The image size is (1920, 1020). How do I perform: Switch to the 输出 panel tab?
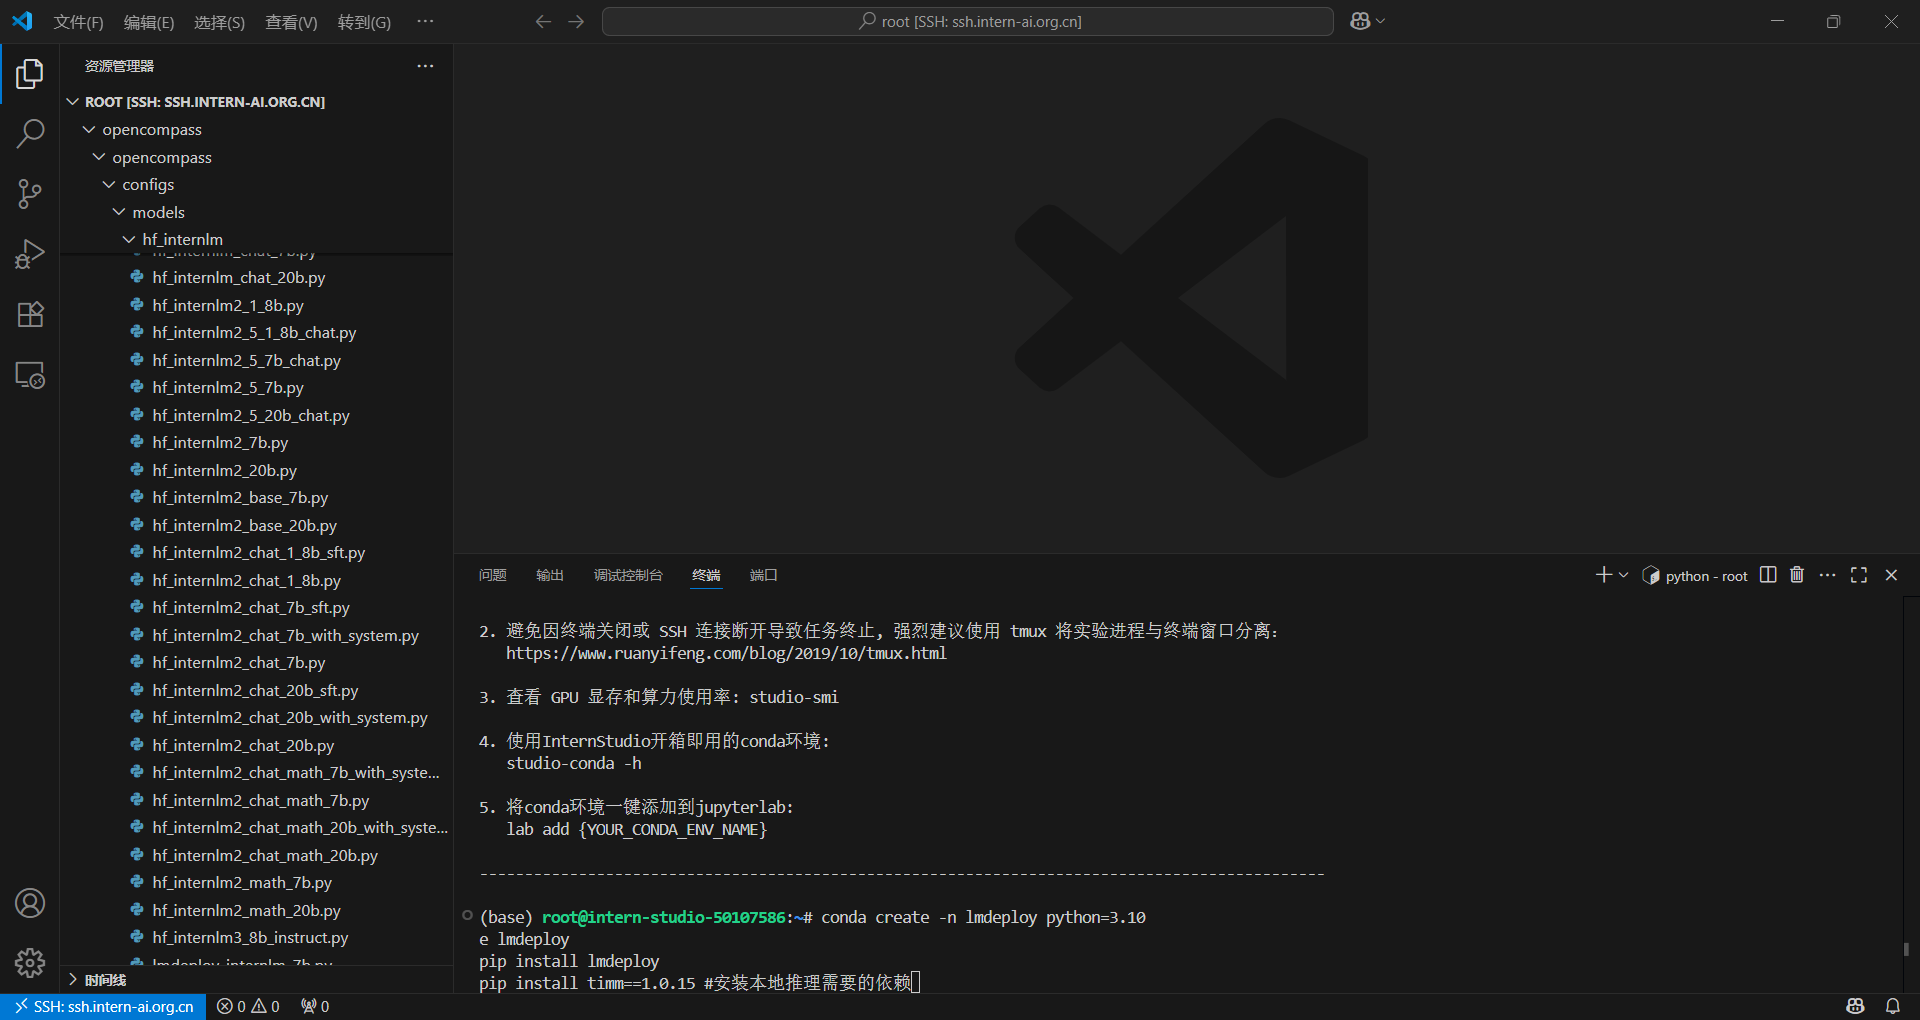point(549,575)
